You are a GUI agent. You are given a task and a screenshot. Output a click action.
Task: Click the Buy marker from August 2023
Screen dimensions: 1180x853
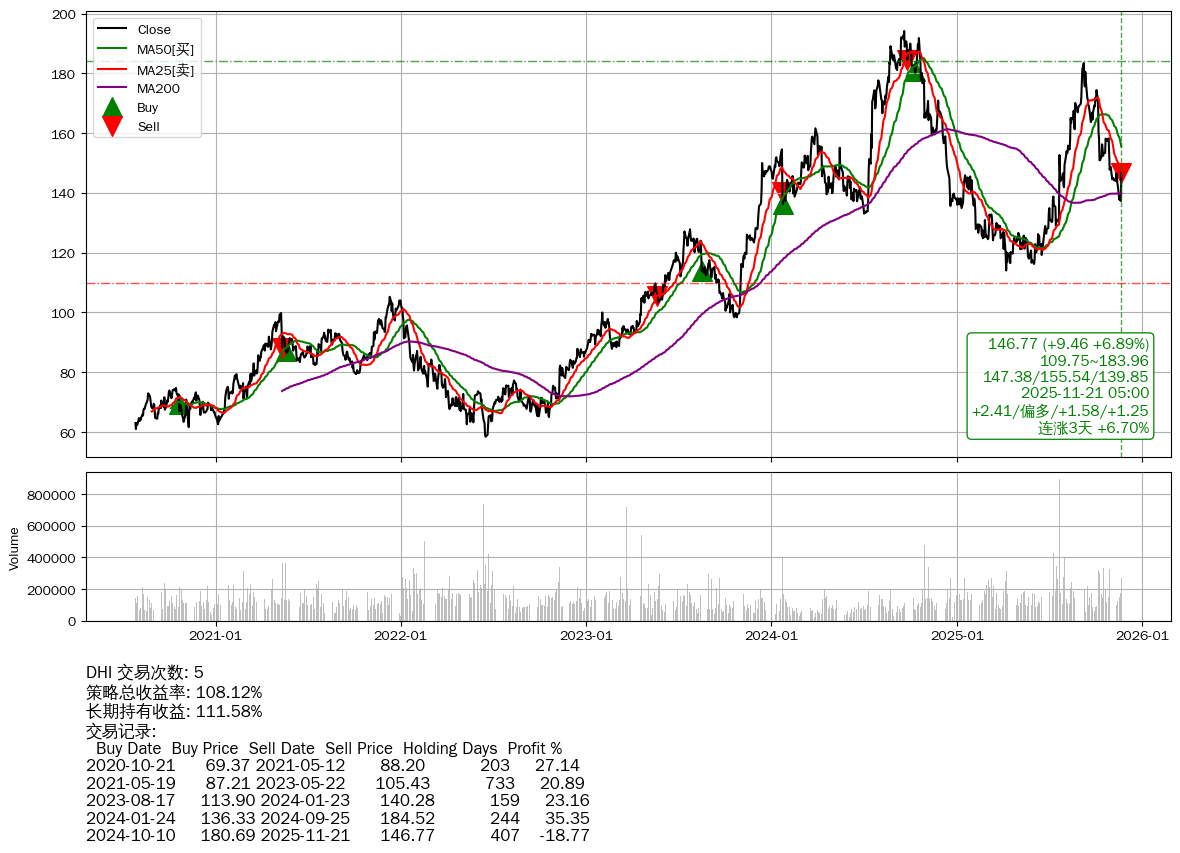point(703,270)
